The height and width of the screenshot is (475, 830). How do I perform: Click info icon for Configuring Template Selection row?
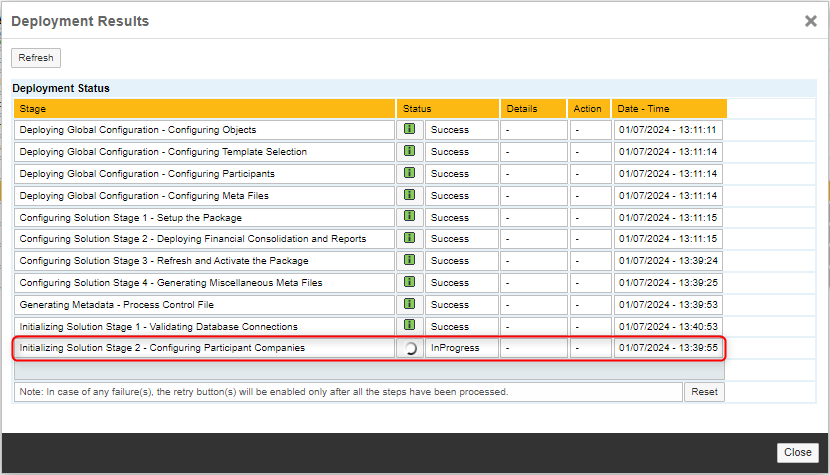[409, 151]
